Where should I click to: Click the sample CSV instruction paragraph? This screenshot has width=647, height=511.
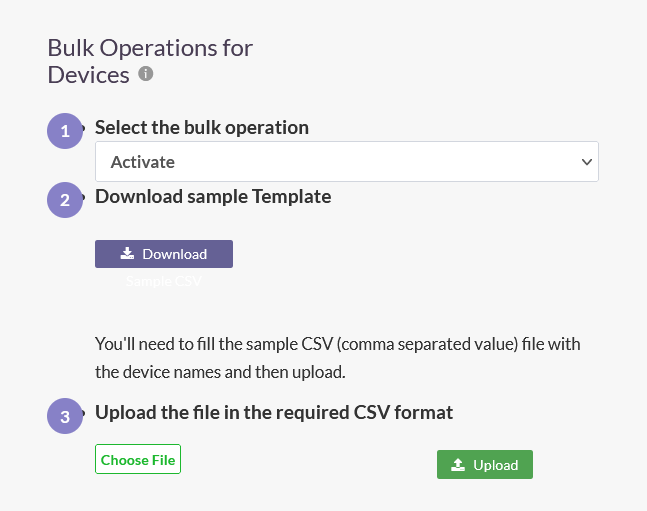click(x=338, y=358)
